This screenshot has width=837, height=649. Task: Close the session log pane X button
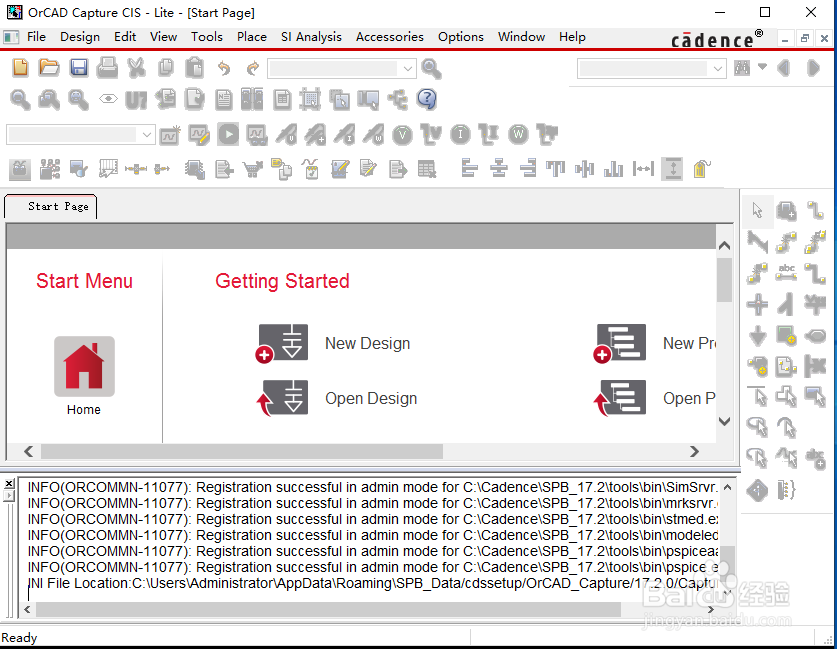(9, 484)
